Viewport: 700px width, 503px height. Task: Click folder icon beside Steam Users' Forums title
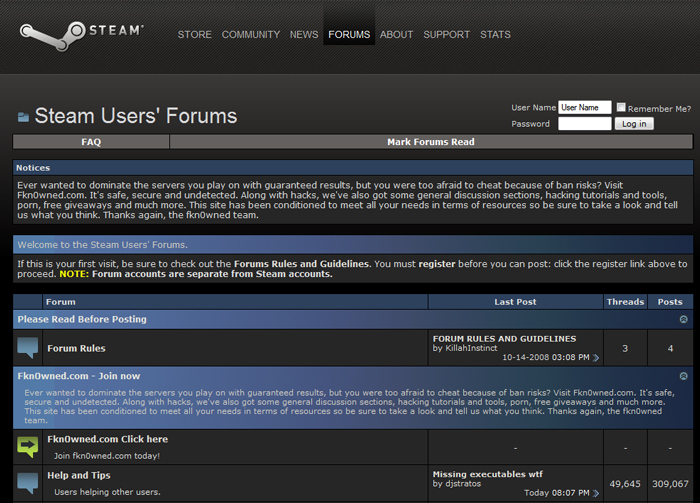click(x=23, y=117)
